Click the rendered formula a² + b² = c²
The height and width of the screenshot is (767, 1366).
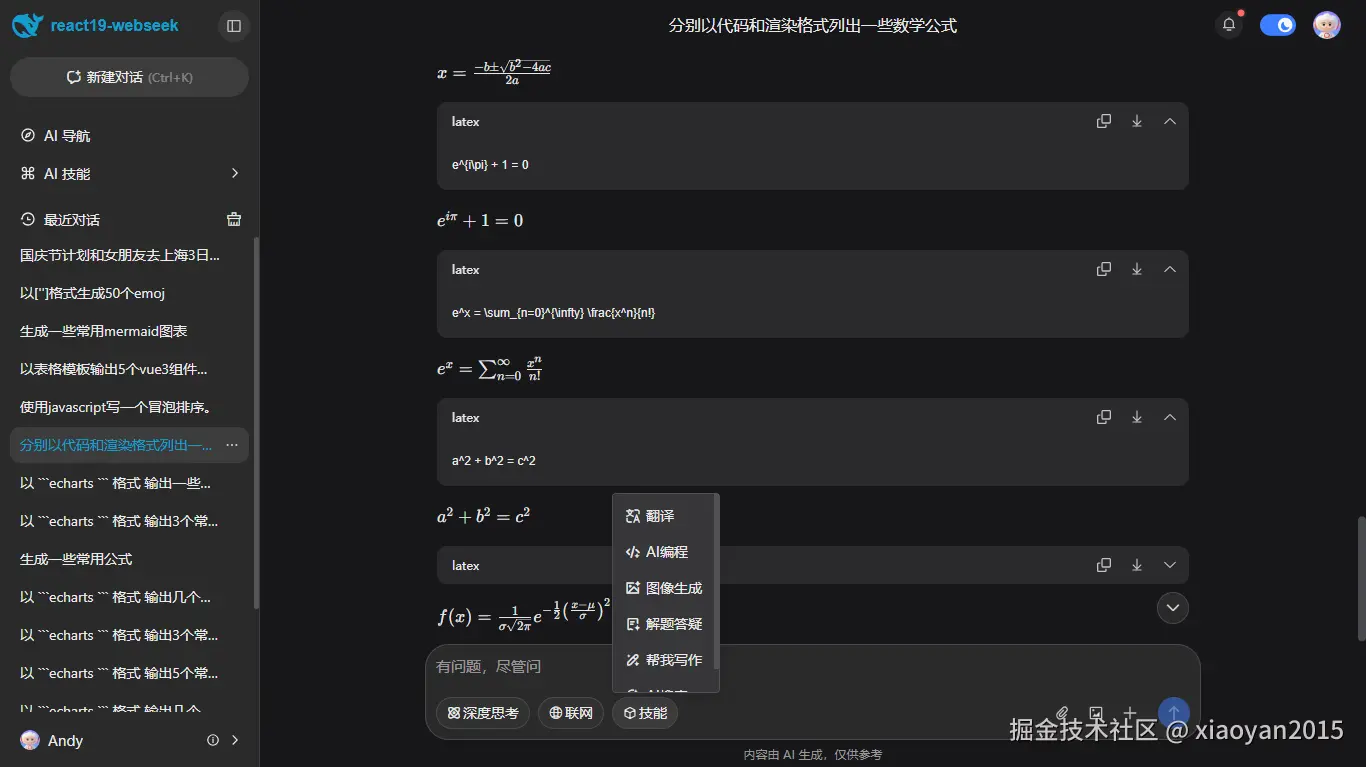click(483, 516)
